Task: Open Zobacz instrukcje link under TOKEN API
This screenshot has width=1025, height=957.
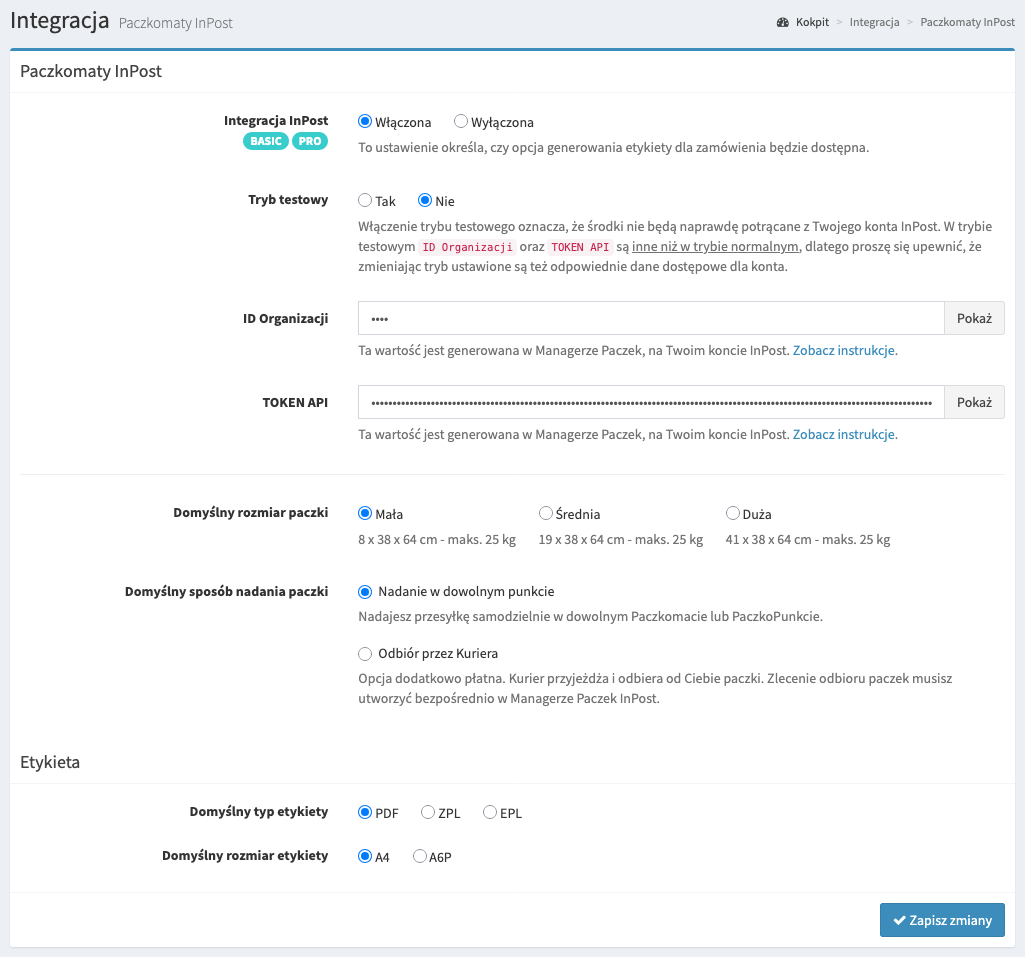Action: point(844,435)
